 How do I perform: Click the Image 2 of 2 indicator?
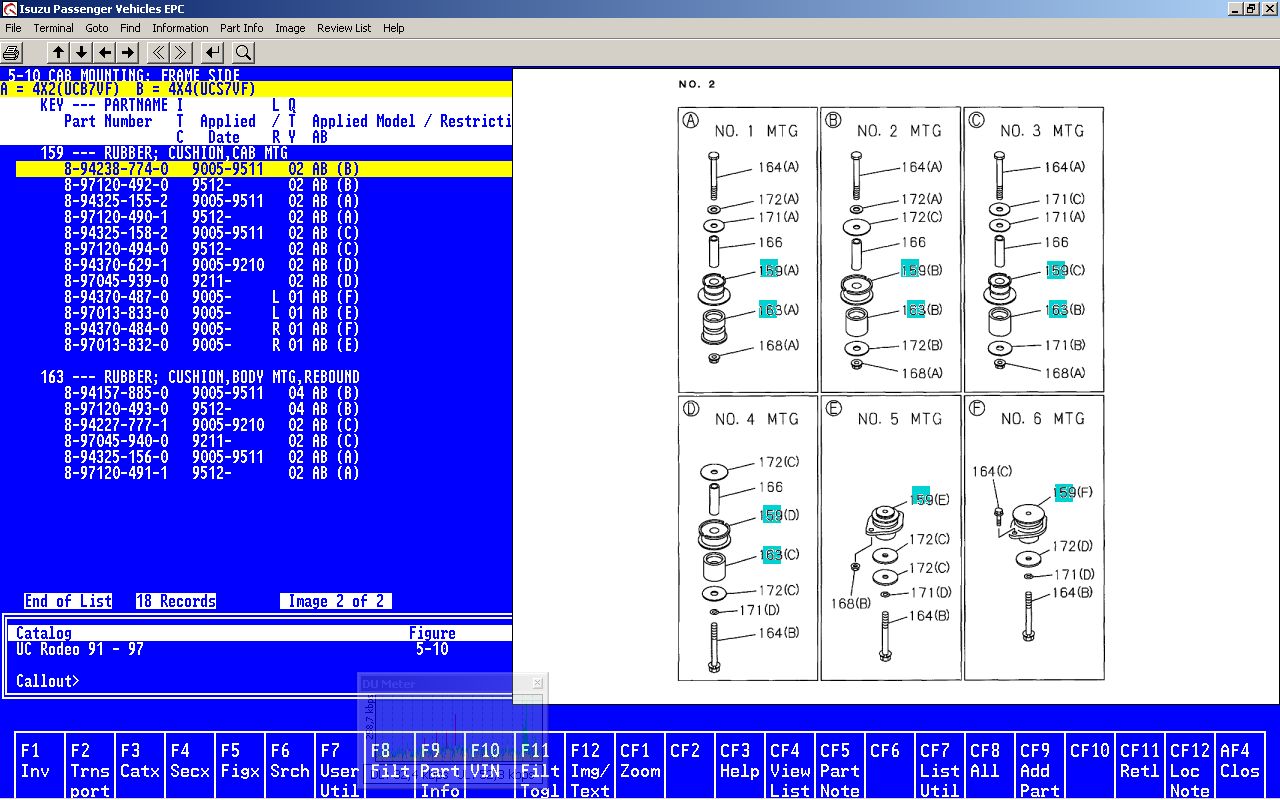click(336, 601)
